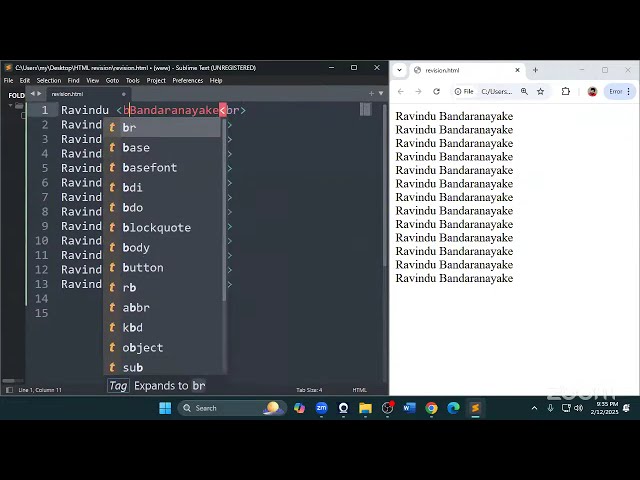Open the Help menu in Sublime Text
This screenshot has height=480, width=640.
(216, 80)
